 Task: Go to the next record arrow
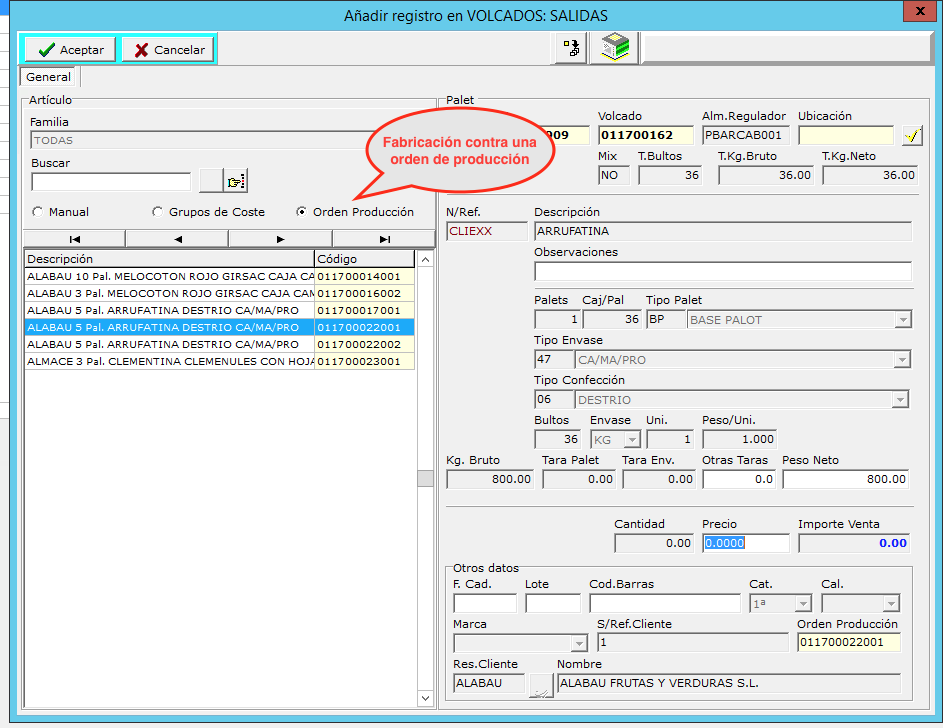click(x=280, y=239)
